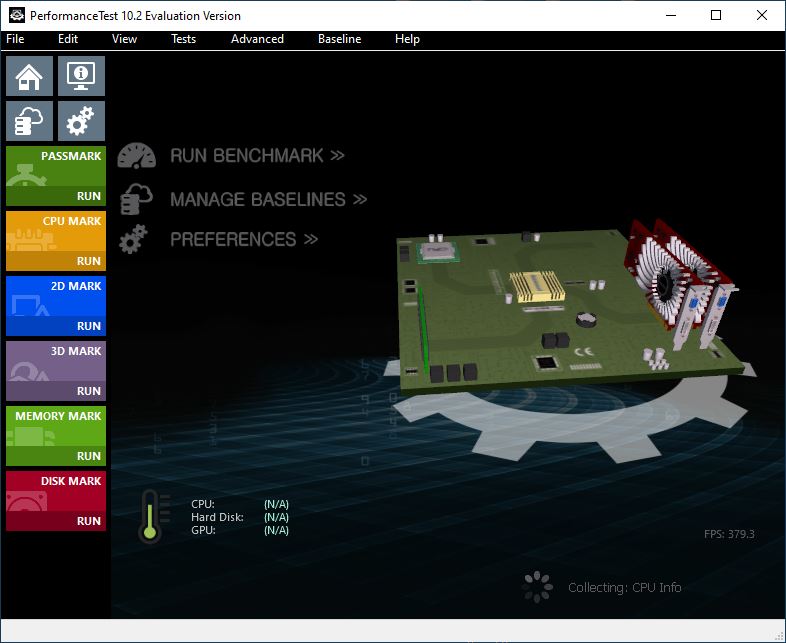Image resolution: width=786 pixels, height=643 pixels.
Task: Click the 'CPU:' temperature label
Action: (x=203, y=504)
